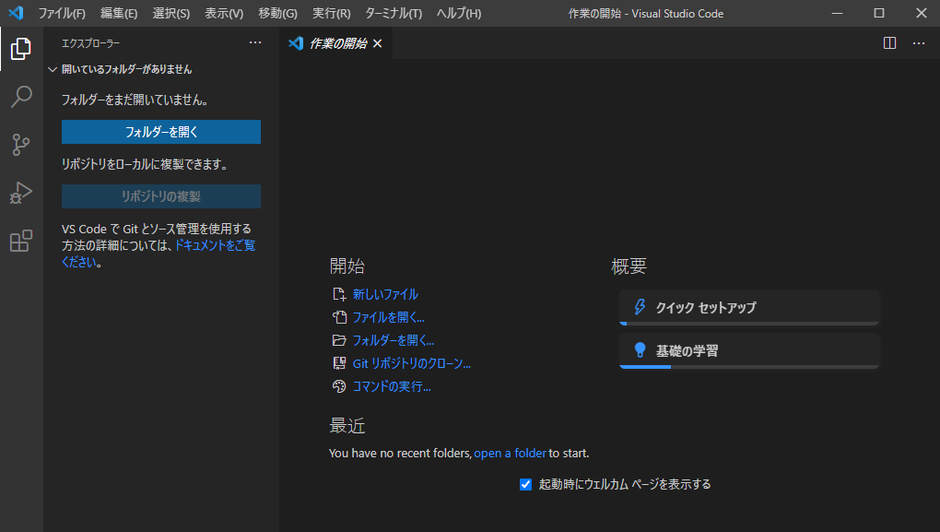Open the ヘルプ(H) menu
This screenshot has width=940, height=532.
pos(459,13)
